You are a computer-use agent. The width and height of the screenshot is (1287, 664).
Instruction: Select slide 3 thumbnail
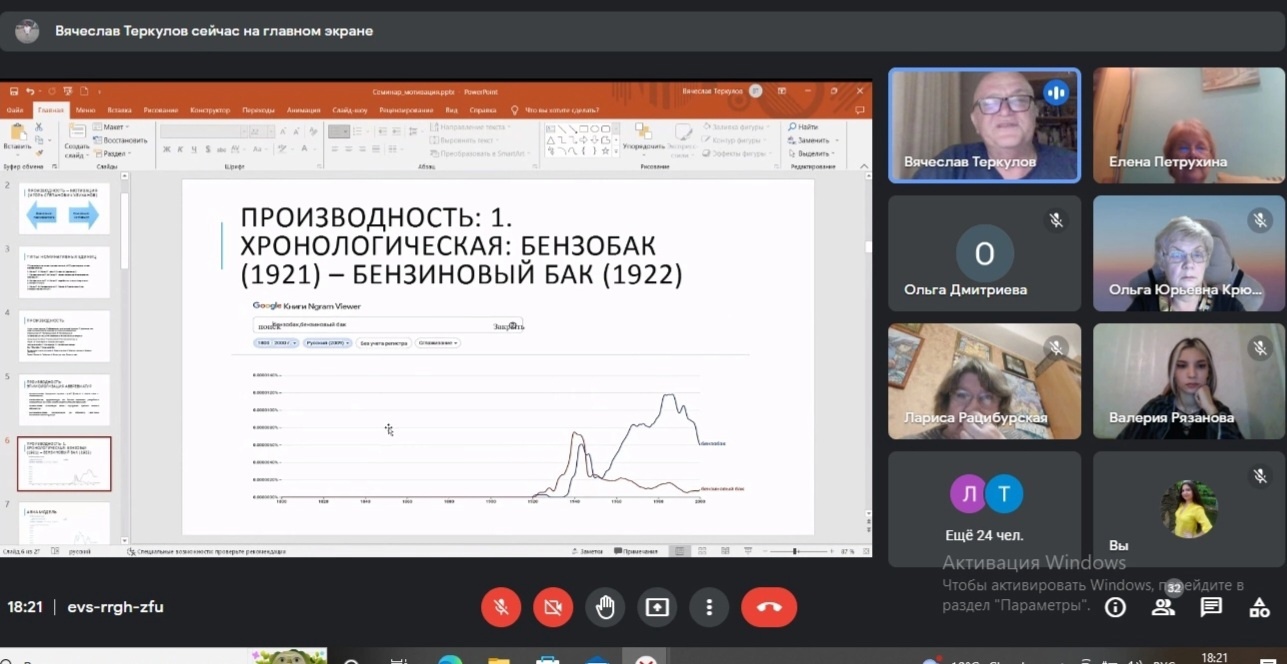[63, 271]
